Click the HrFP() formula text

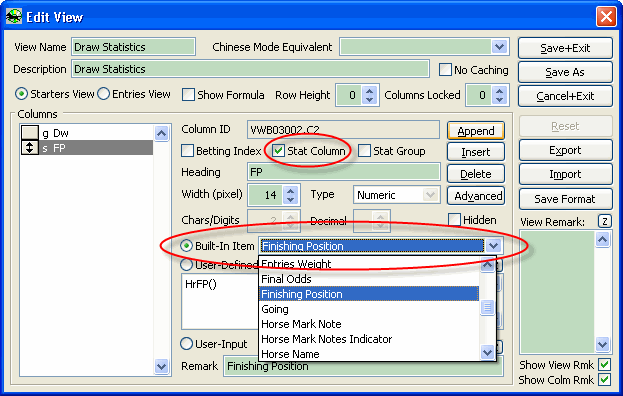(x=201, y=284)
